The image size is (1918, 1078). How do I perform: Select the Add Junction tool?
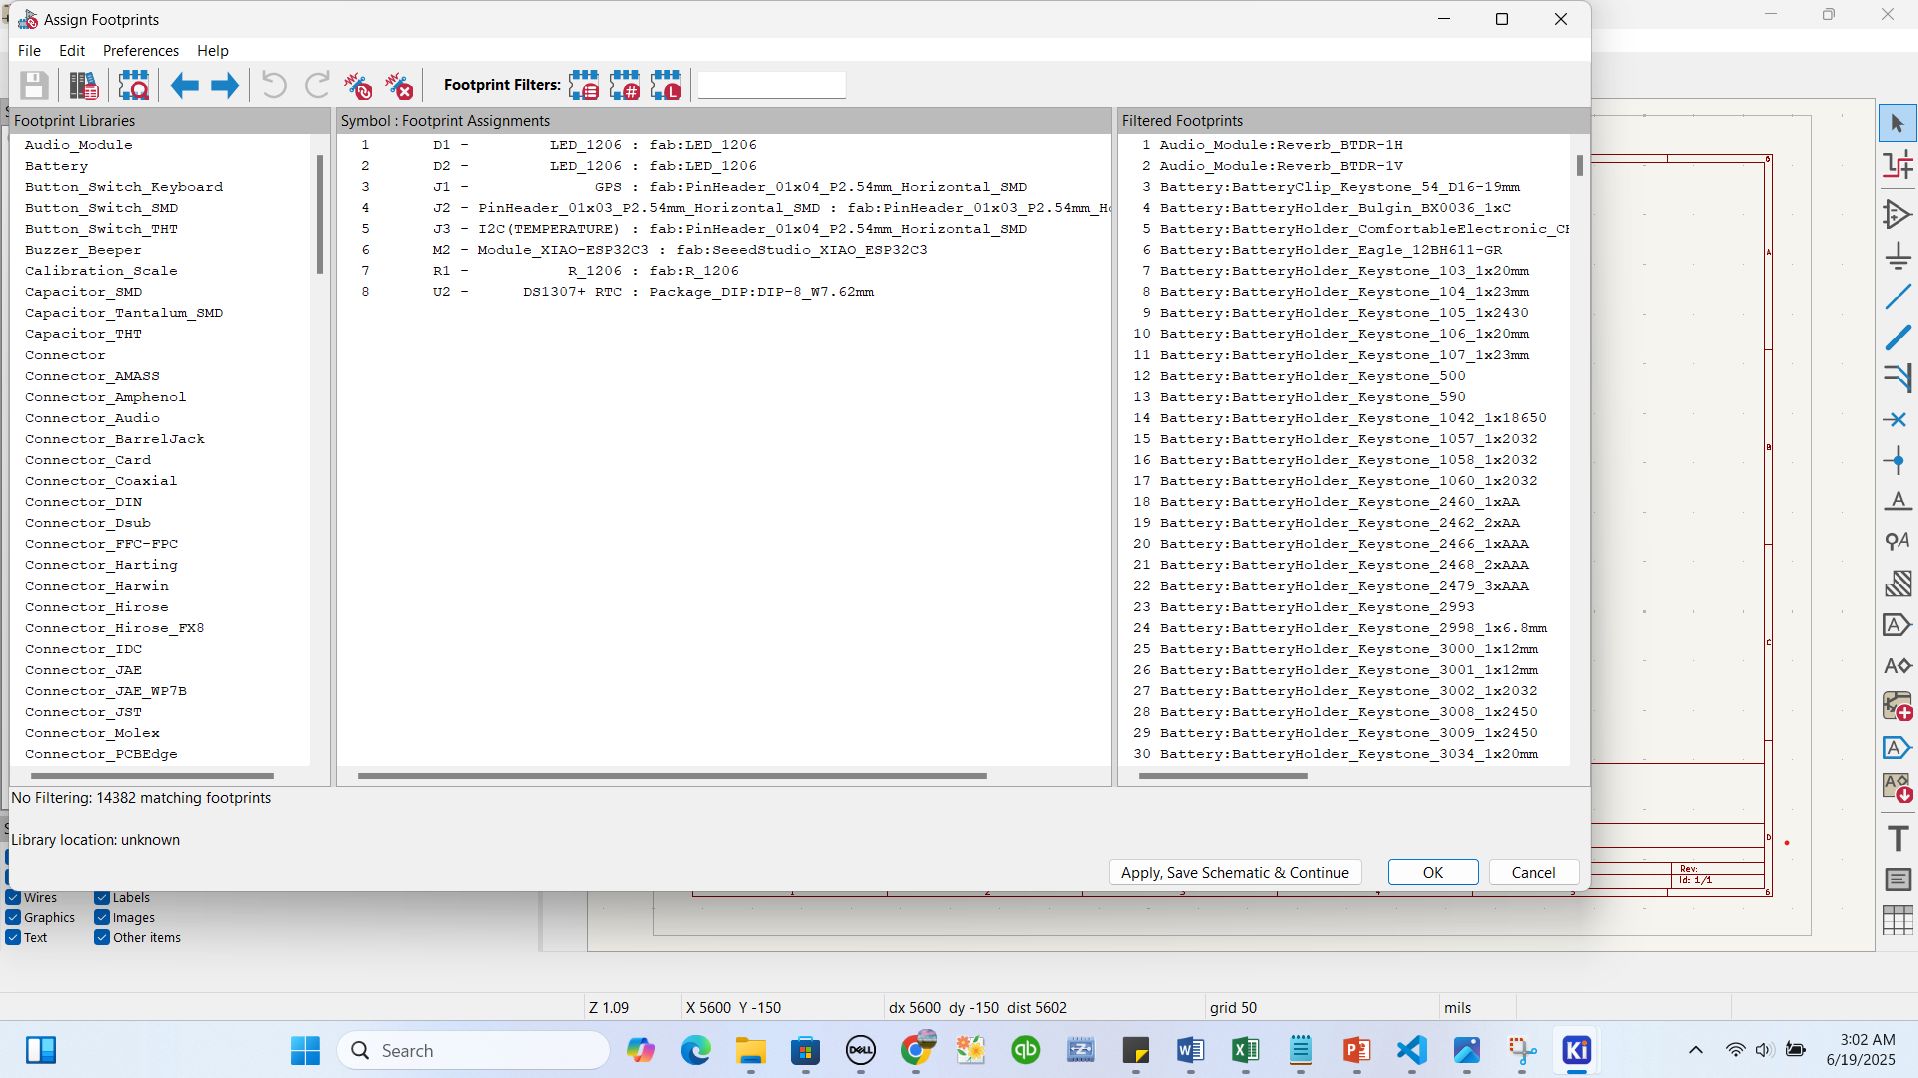(x=1897, y=460)
